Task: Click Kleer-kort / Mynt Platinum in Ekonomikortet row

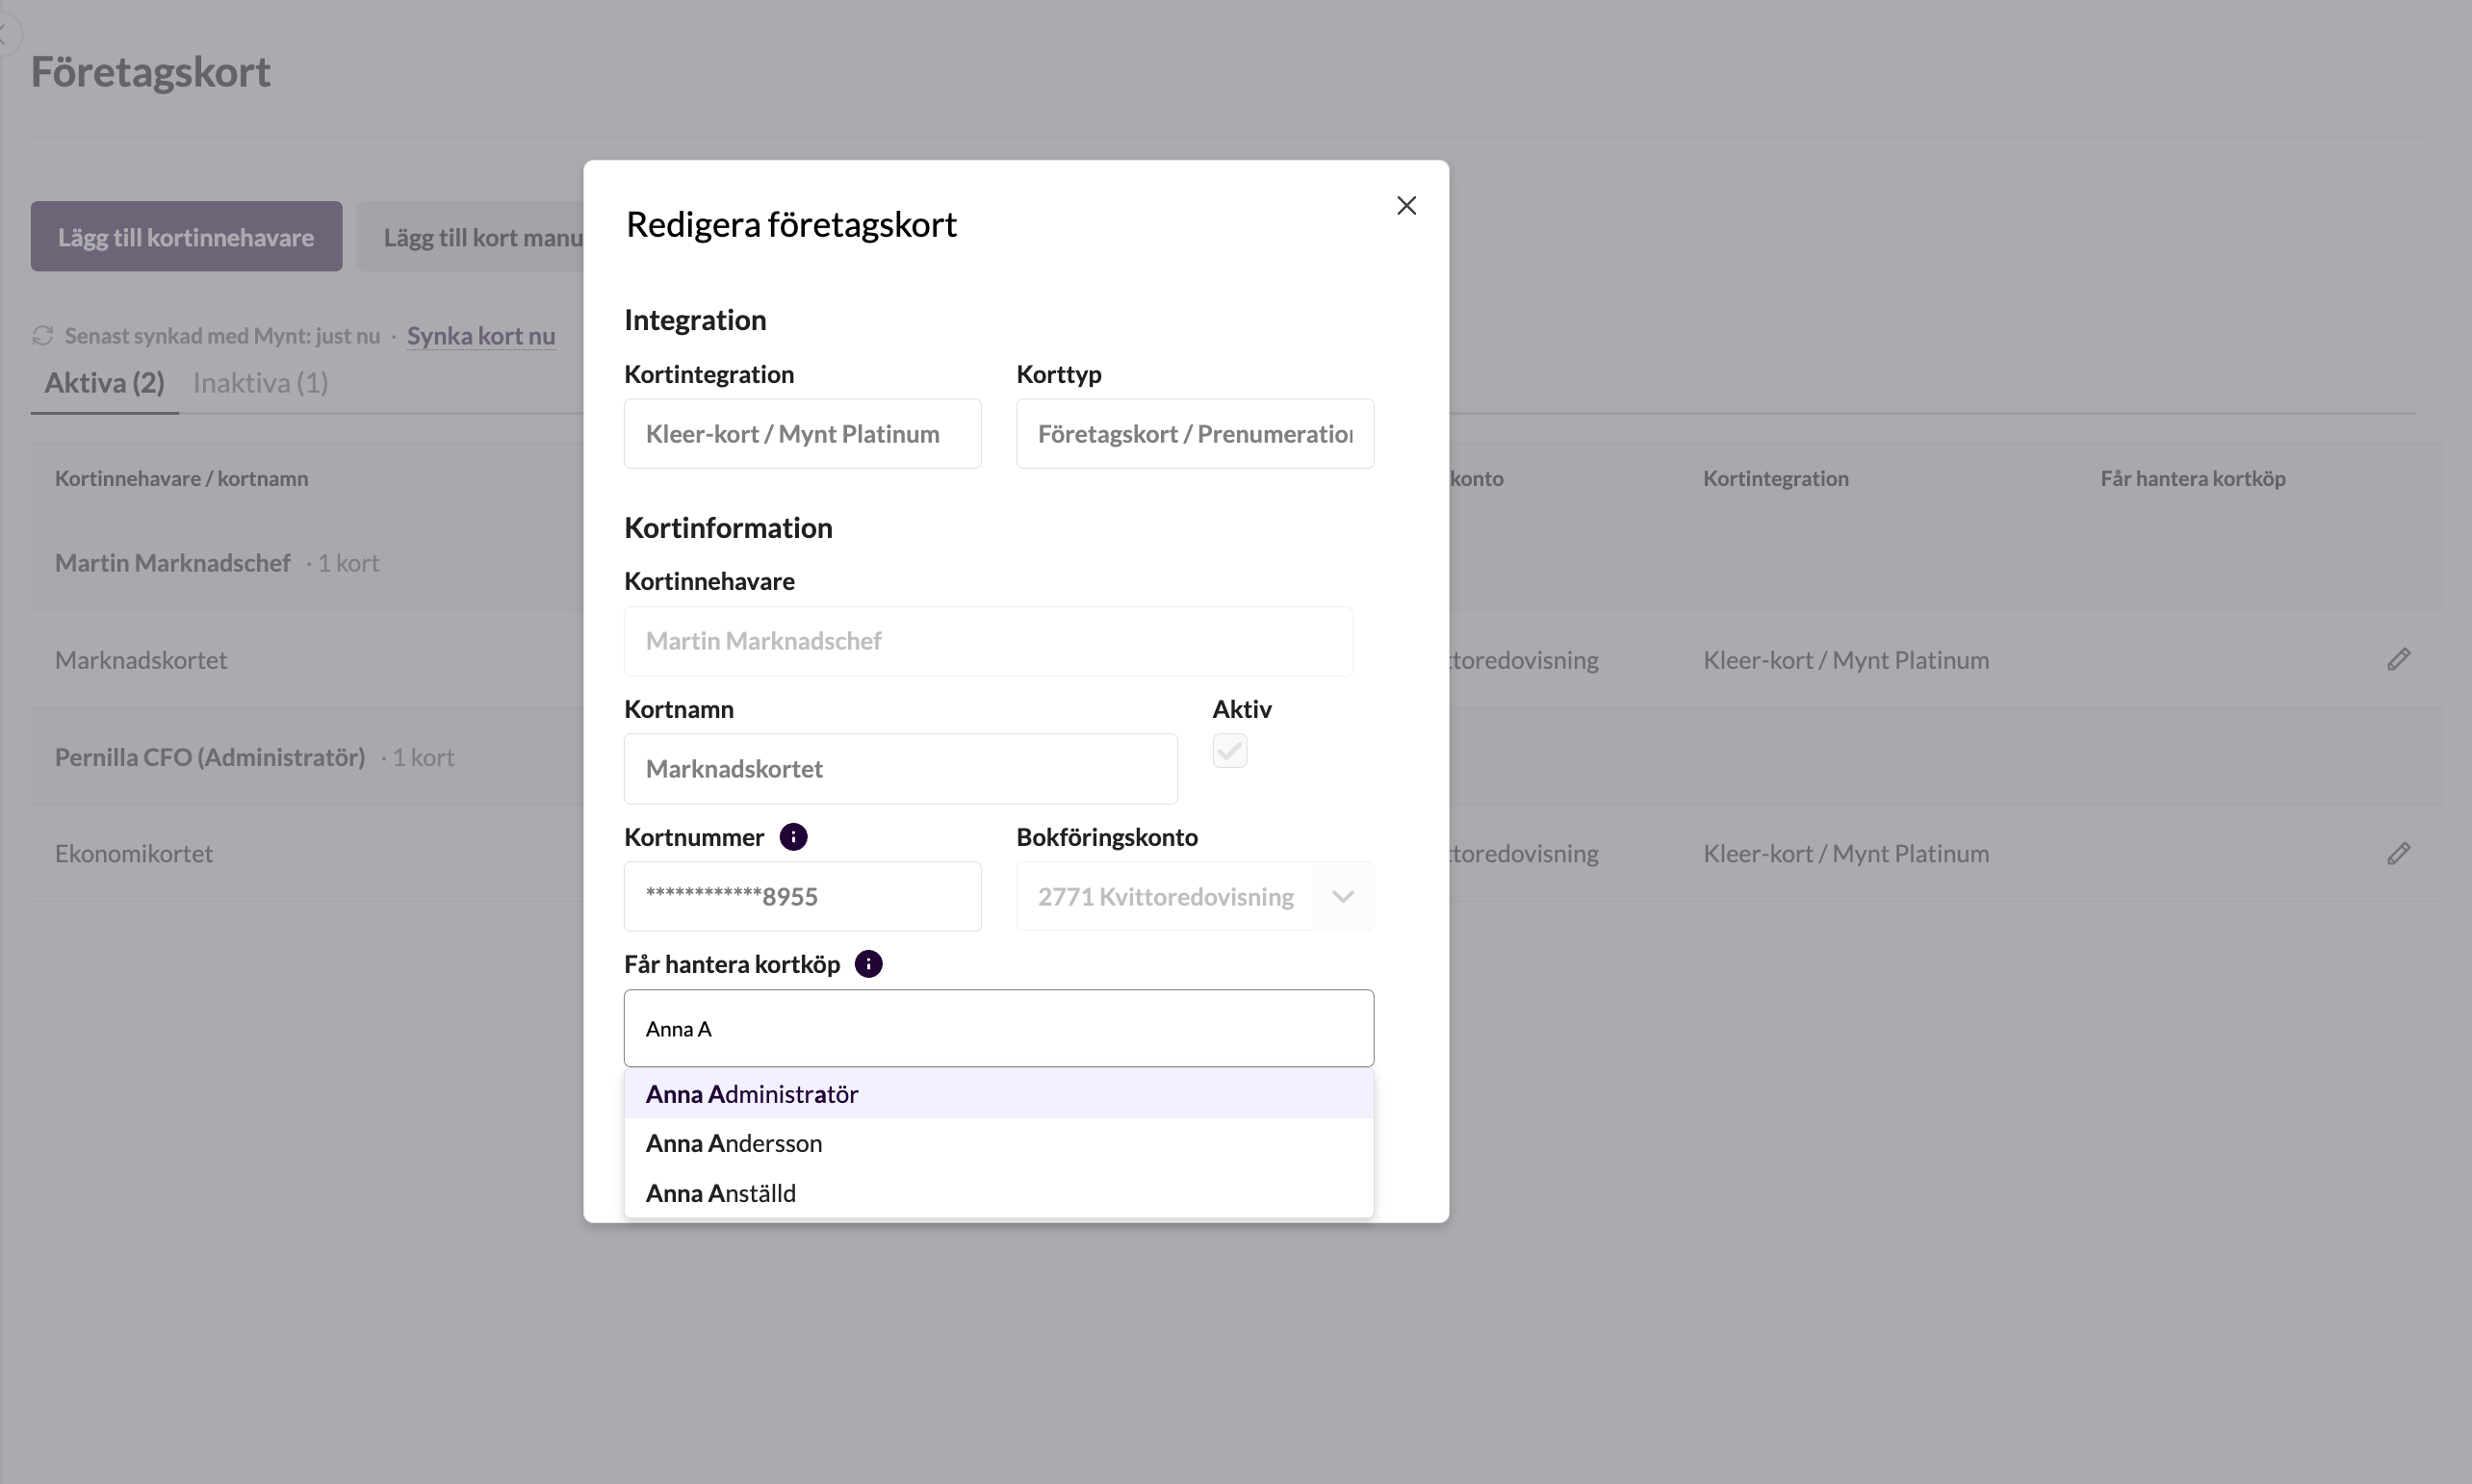Action: point(1845,854)
